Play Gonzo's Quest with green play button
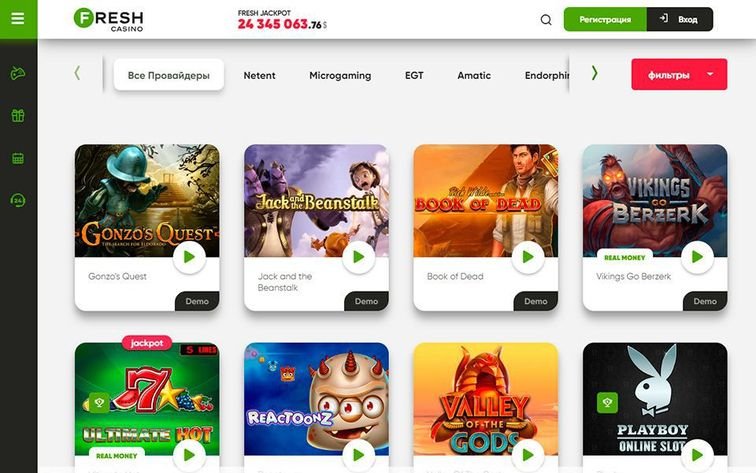756x473 pixels. click(x=189, y=257)
